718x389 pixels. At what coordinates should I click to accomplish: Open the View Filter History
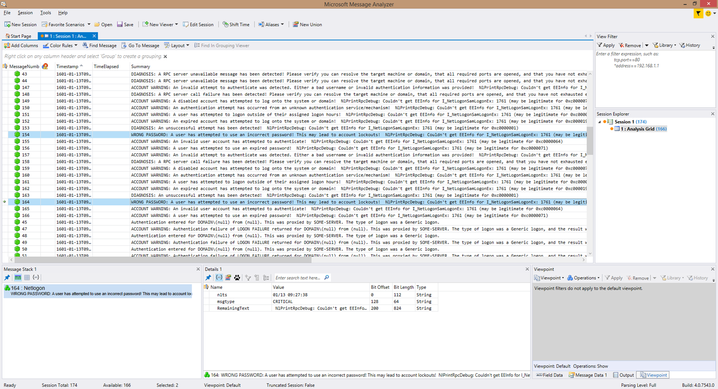tap(690, 45)
